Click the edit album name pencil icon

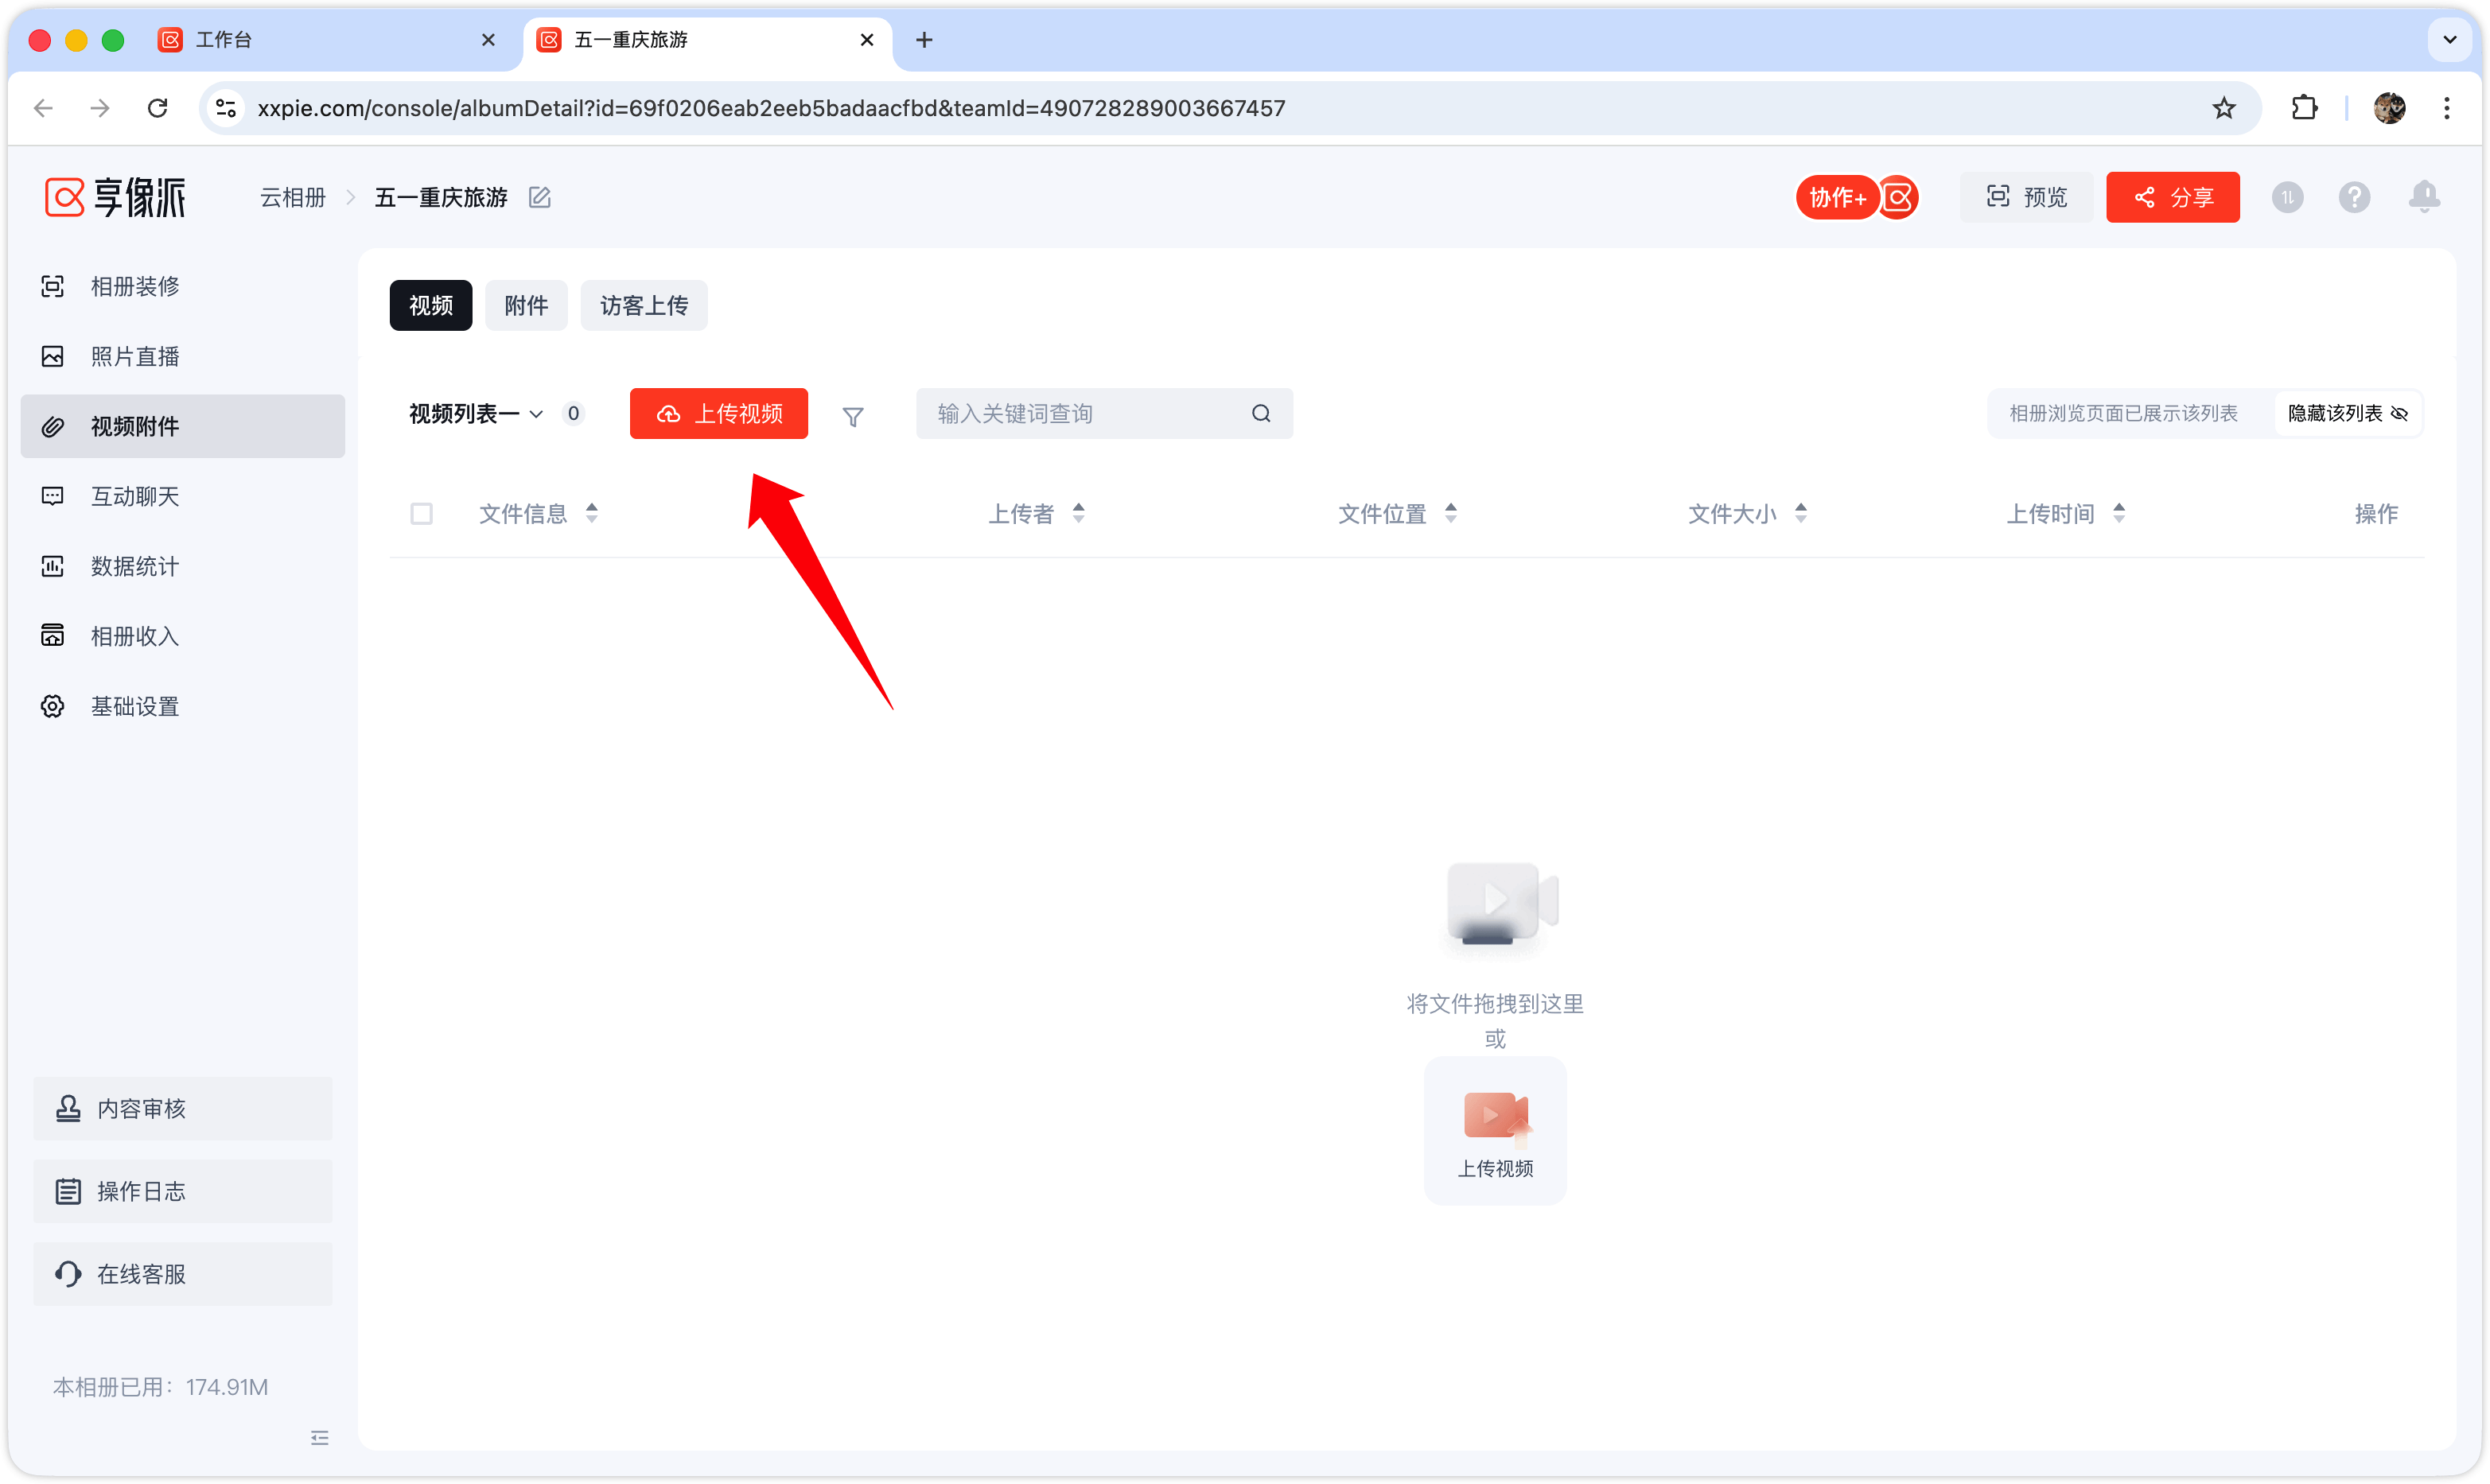point(540,198)
